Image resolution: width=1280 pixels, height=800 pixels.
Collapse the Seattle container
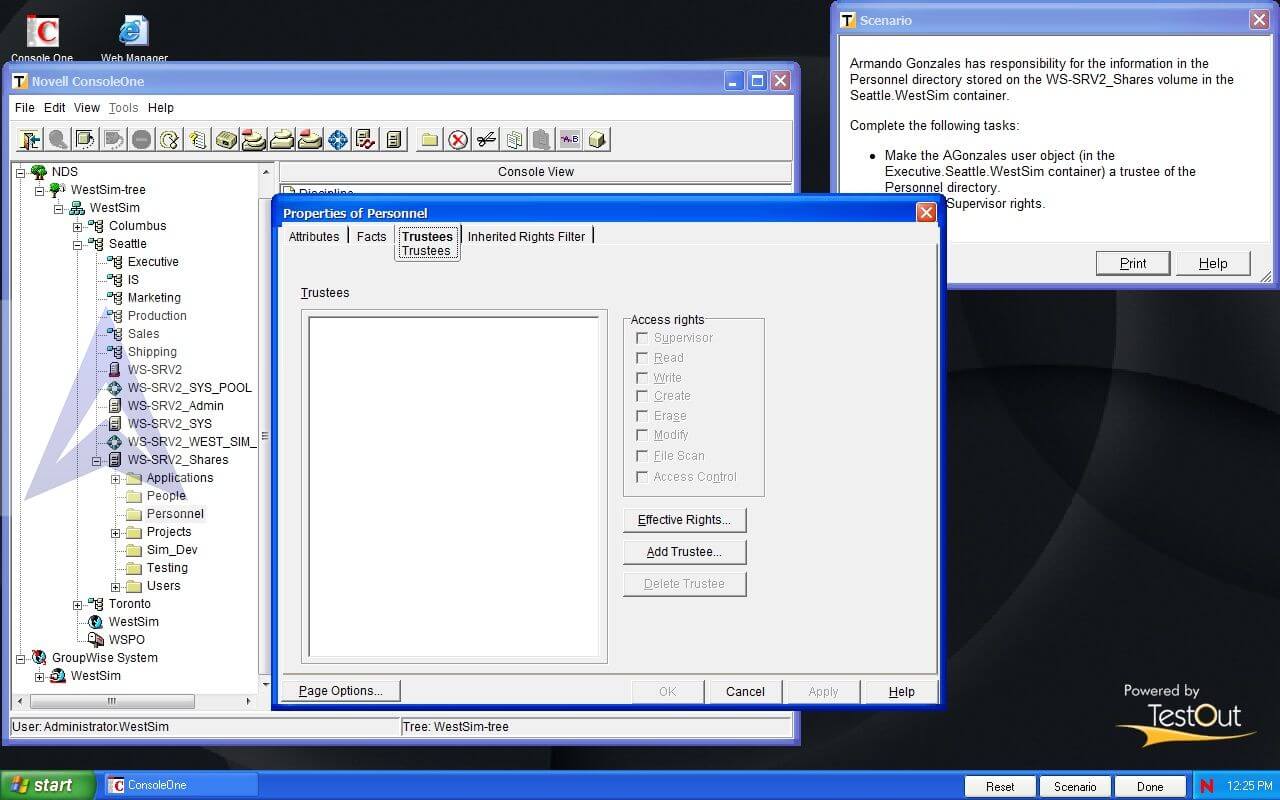click(x=77, y=244)
